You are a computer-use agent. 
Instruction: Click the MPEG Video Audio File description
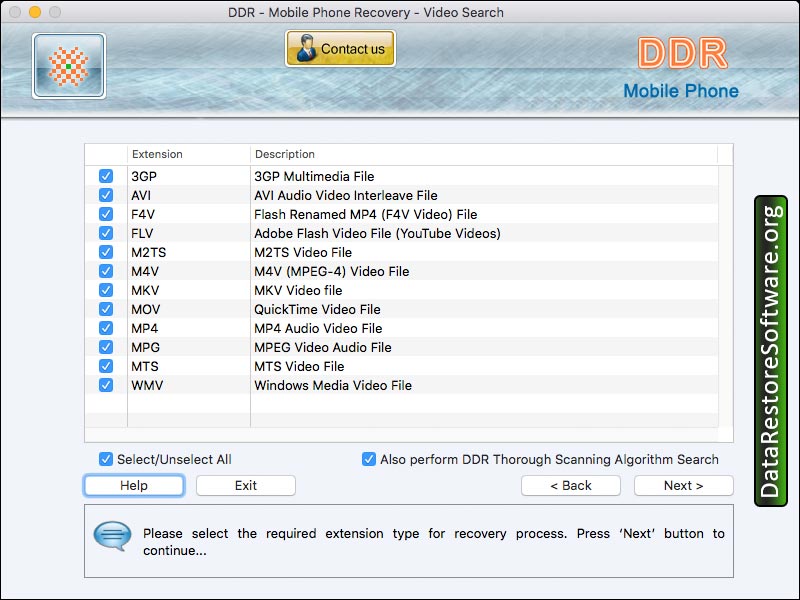323,347
